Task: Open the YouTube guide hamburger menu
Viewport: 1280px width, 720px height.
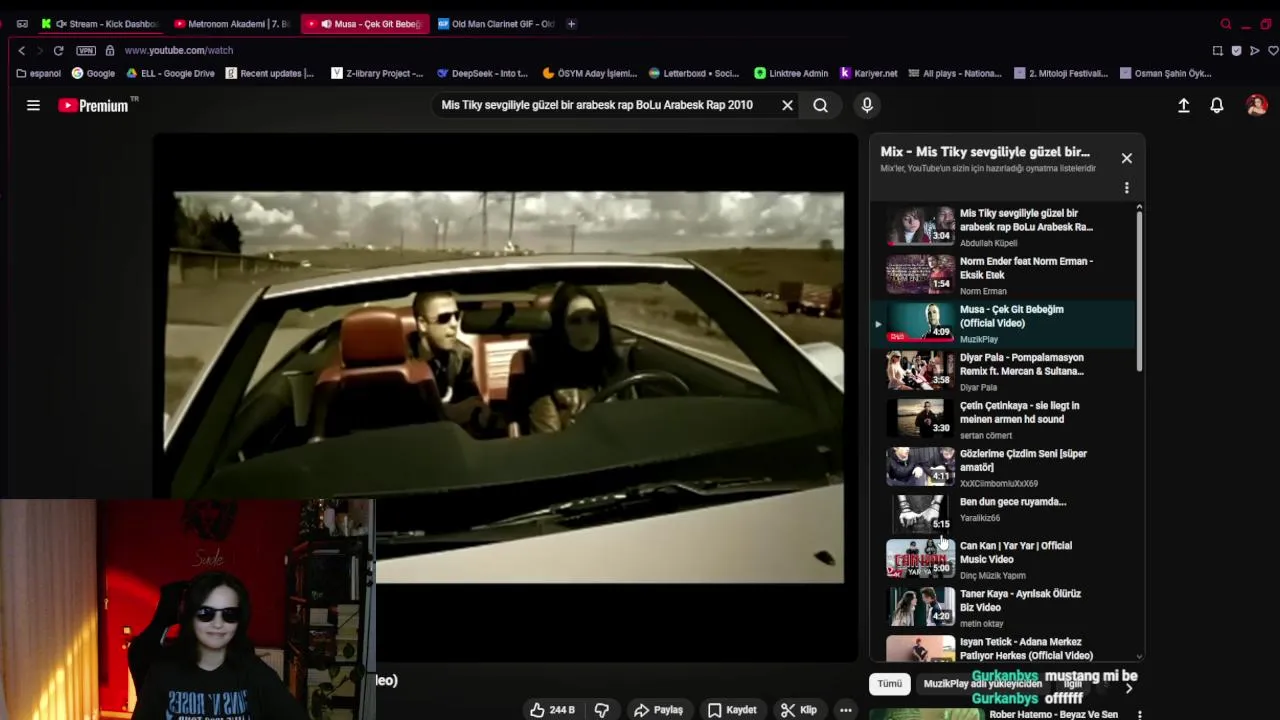Action: click(x=33, y=105)
